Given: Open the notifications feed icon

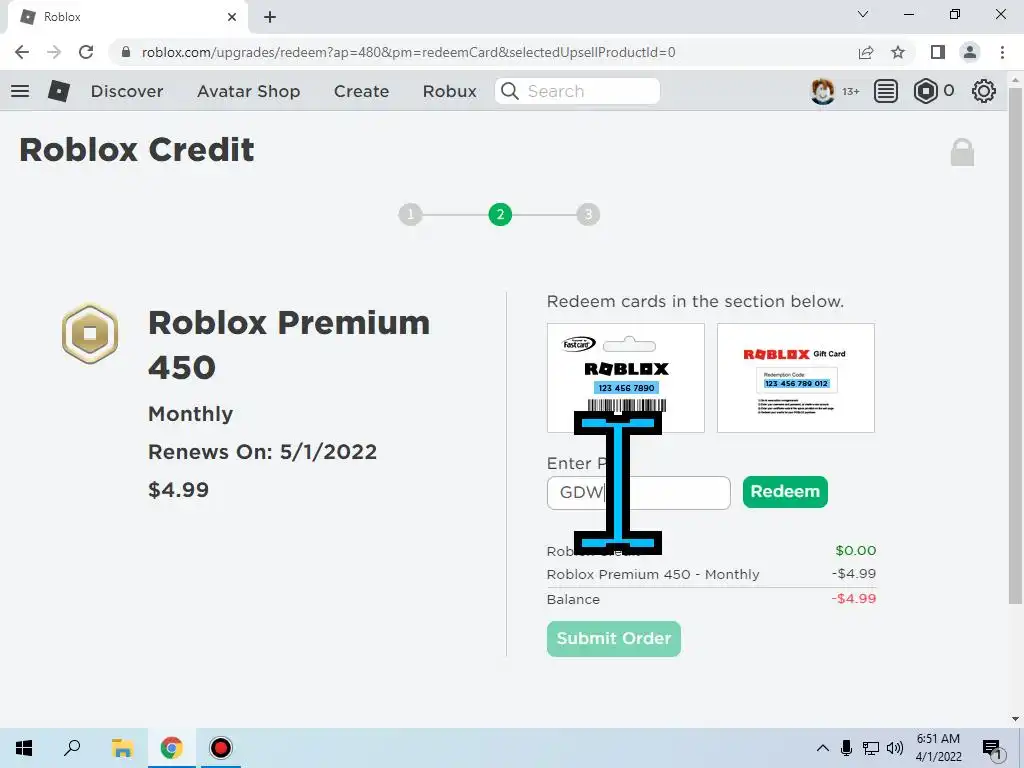Looking at the screenshot, I should pyautogui.click(x=886, y=91).
